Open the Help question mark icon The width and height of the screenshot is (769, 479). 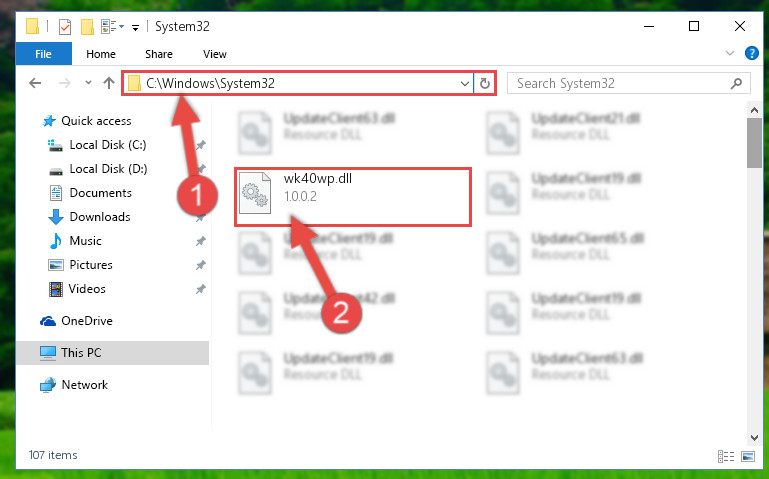coord(751,53)
